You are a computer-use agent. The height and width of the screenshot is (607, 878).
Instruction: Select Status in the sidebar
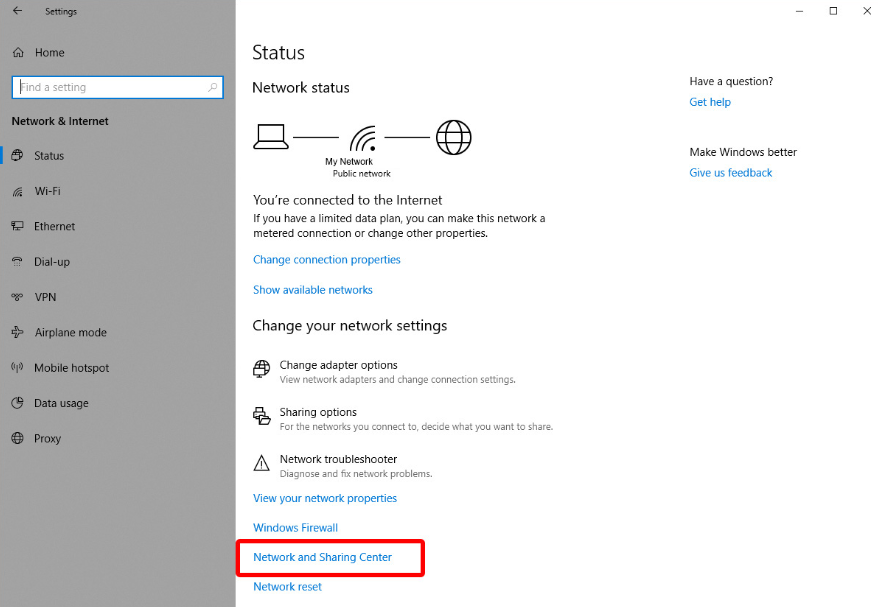tap(48, 156)
